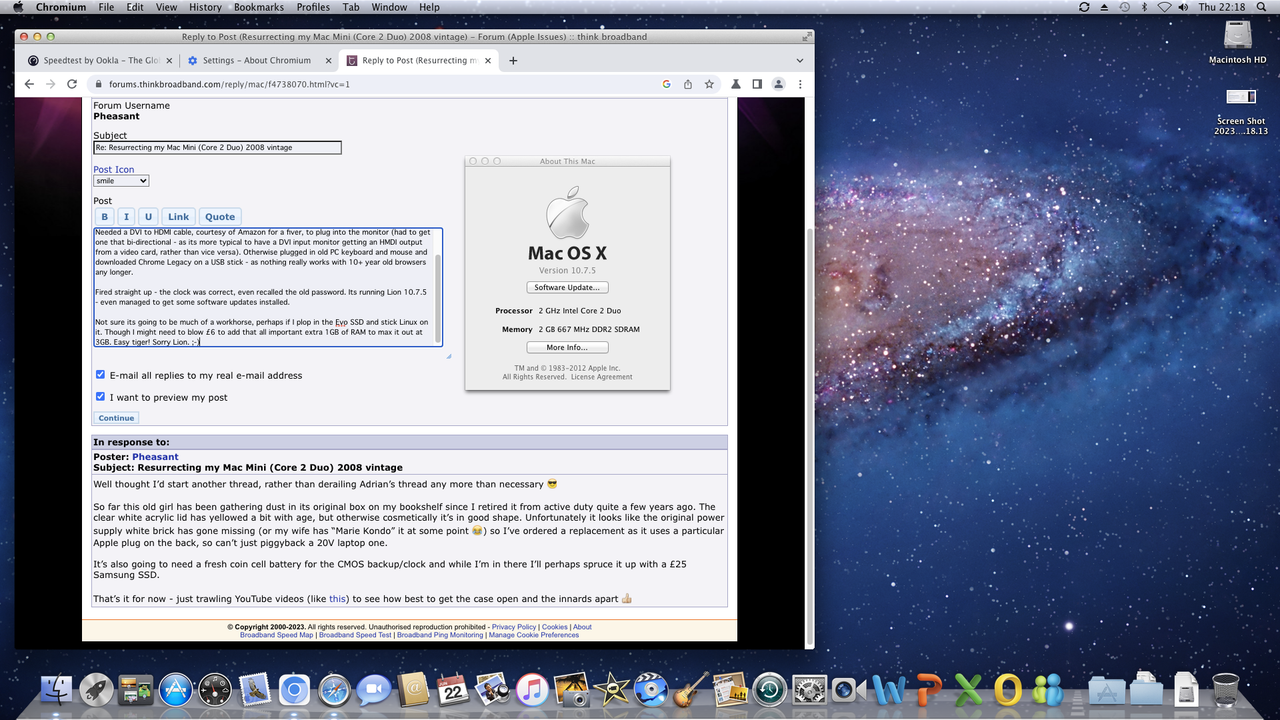Submit the reply with Continue
The height and width of the screenshot is (720, 1280).
coord(116,418)
